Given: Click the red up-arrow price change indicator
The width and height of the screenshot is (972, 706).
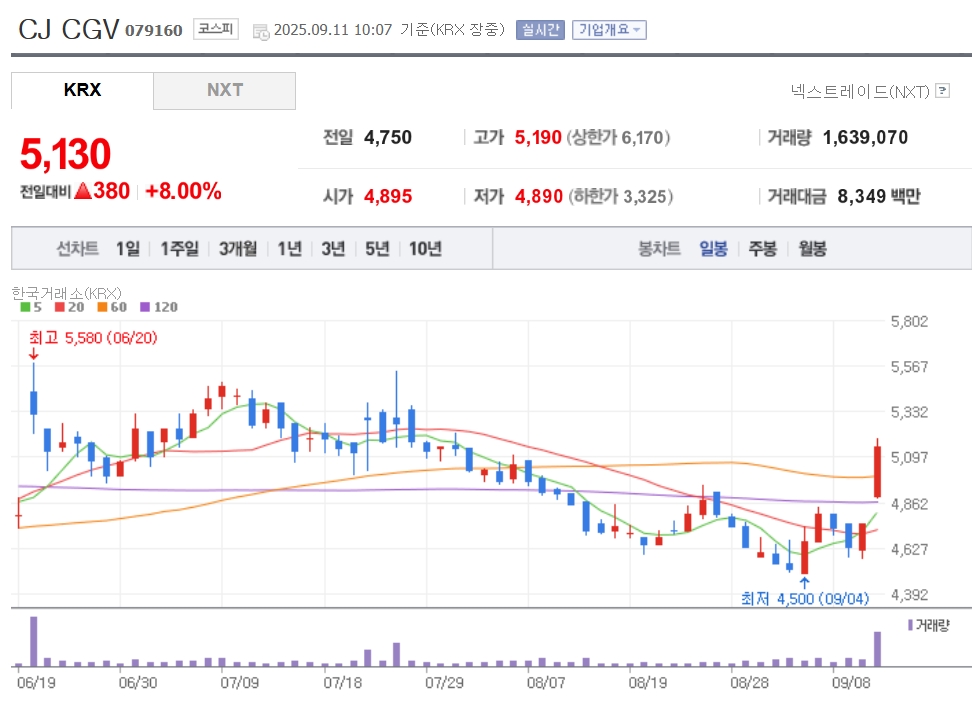Looking at the screenshot, I should coord(82,191).
